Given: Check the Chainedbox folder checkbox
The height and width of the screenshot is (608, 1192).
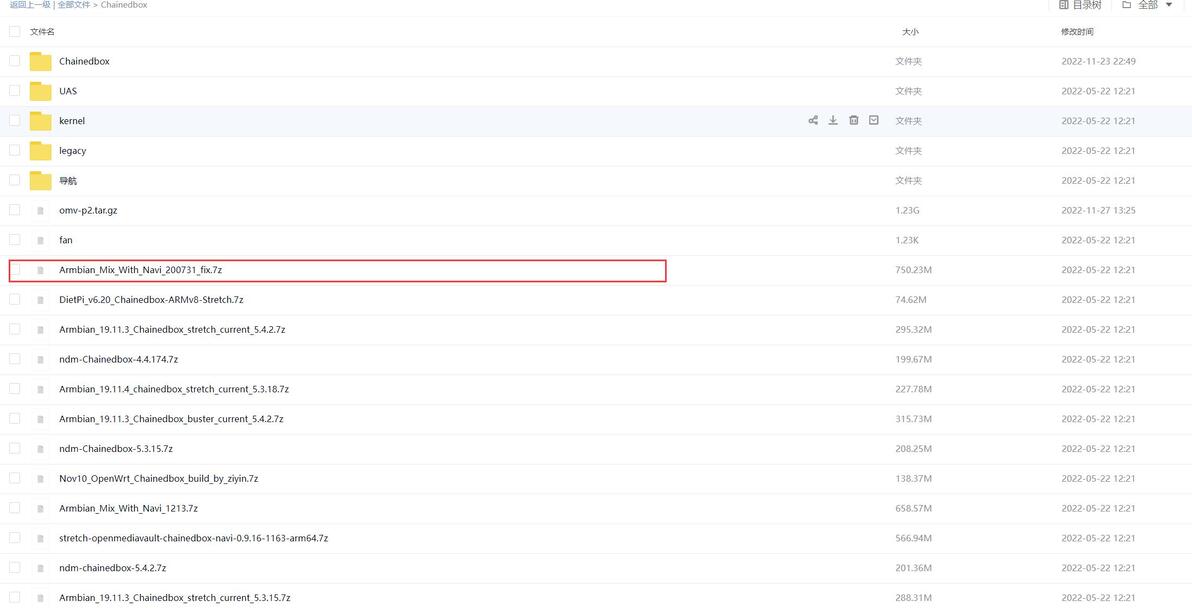Looking at the screenshot, I should (14, 61).
